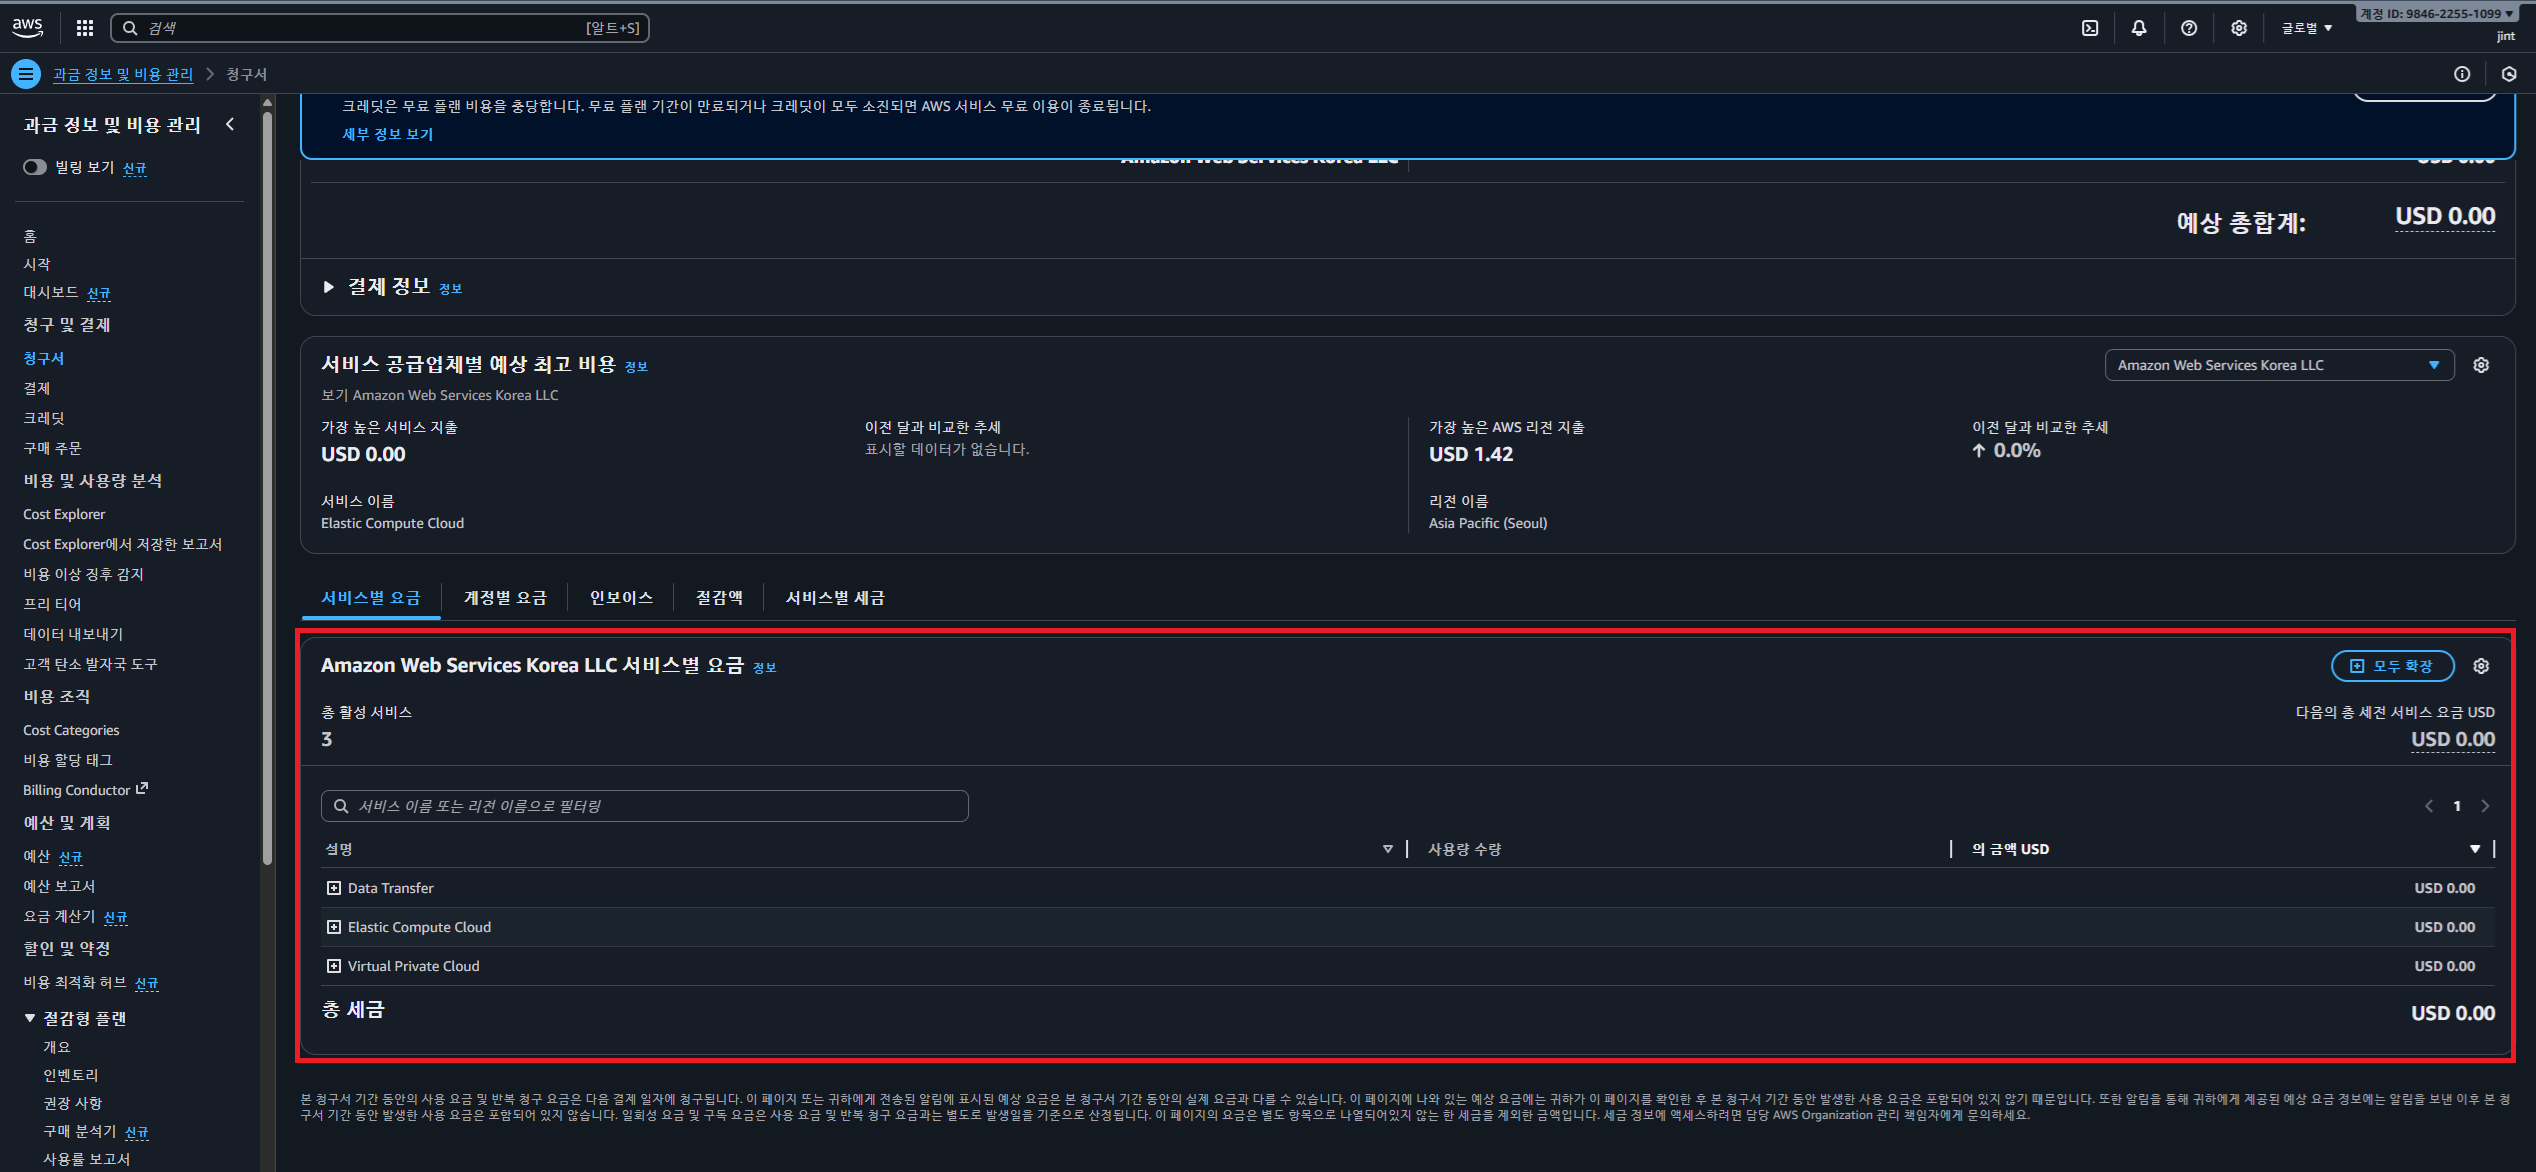Launch the CloudShell terminal icon

click(x=2090, y=28)
